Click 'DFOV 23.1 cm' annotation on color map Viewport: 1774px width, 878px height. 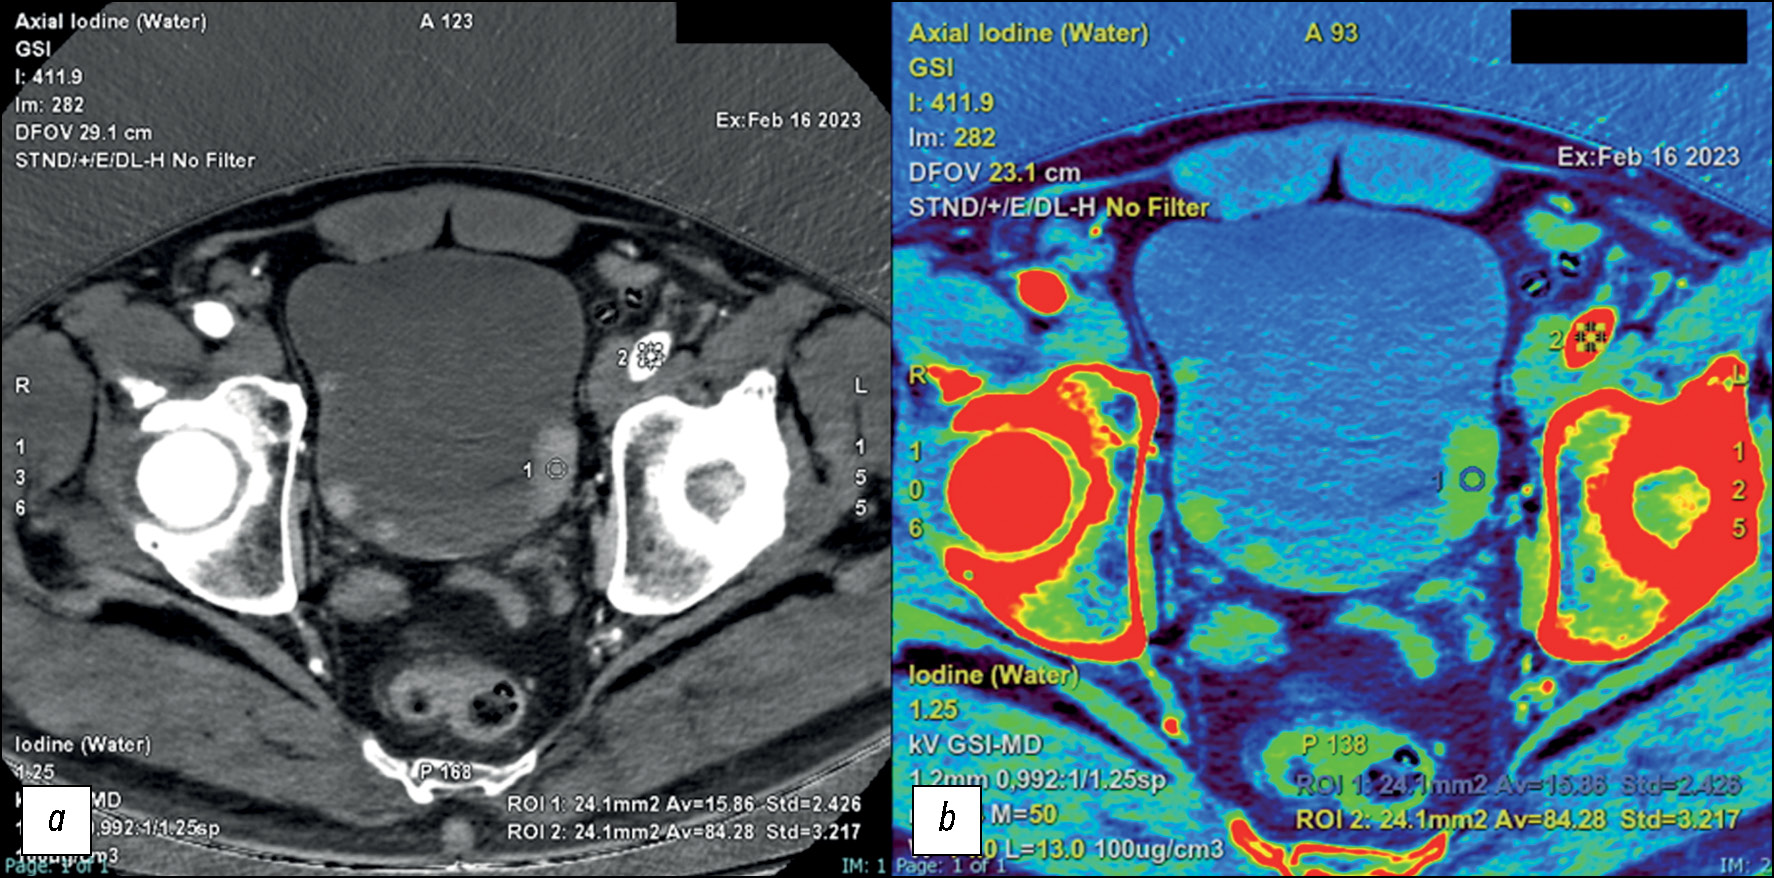click(x=994, y=173)
